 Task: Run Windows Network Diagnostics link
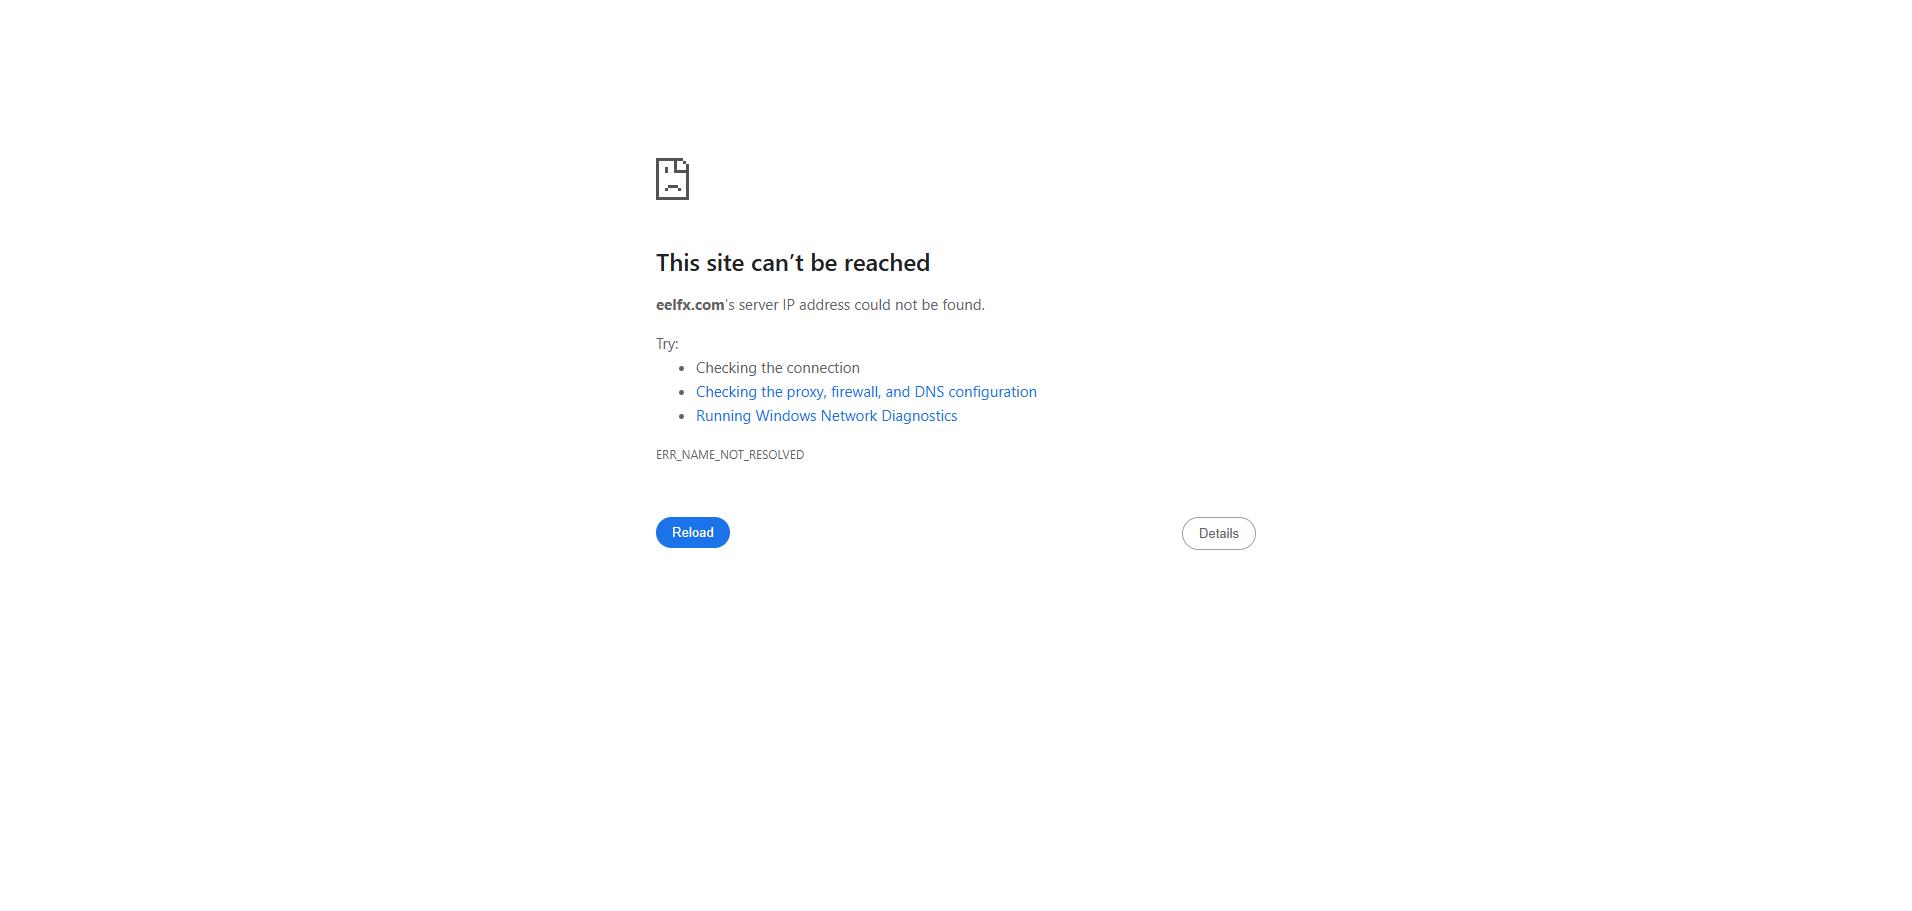point(826,416)
